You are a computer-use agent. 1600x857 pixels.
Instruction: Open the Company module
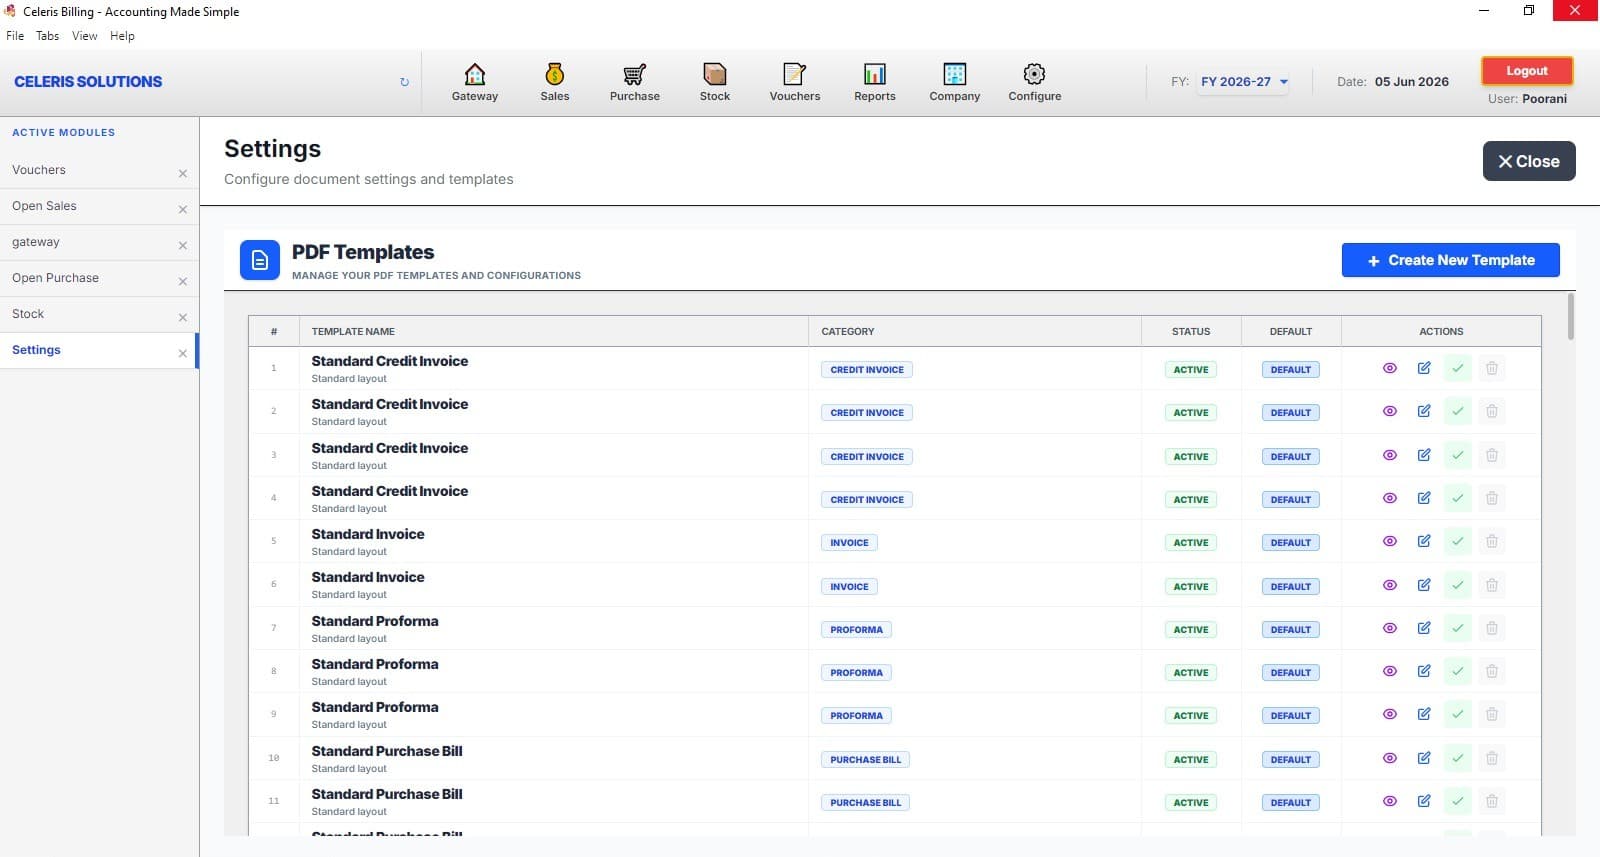pos(954,82)
